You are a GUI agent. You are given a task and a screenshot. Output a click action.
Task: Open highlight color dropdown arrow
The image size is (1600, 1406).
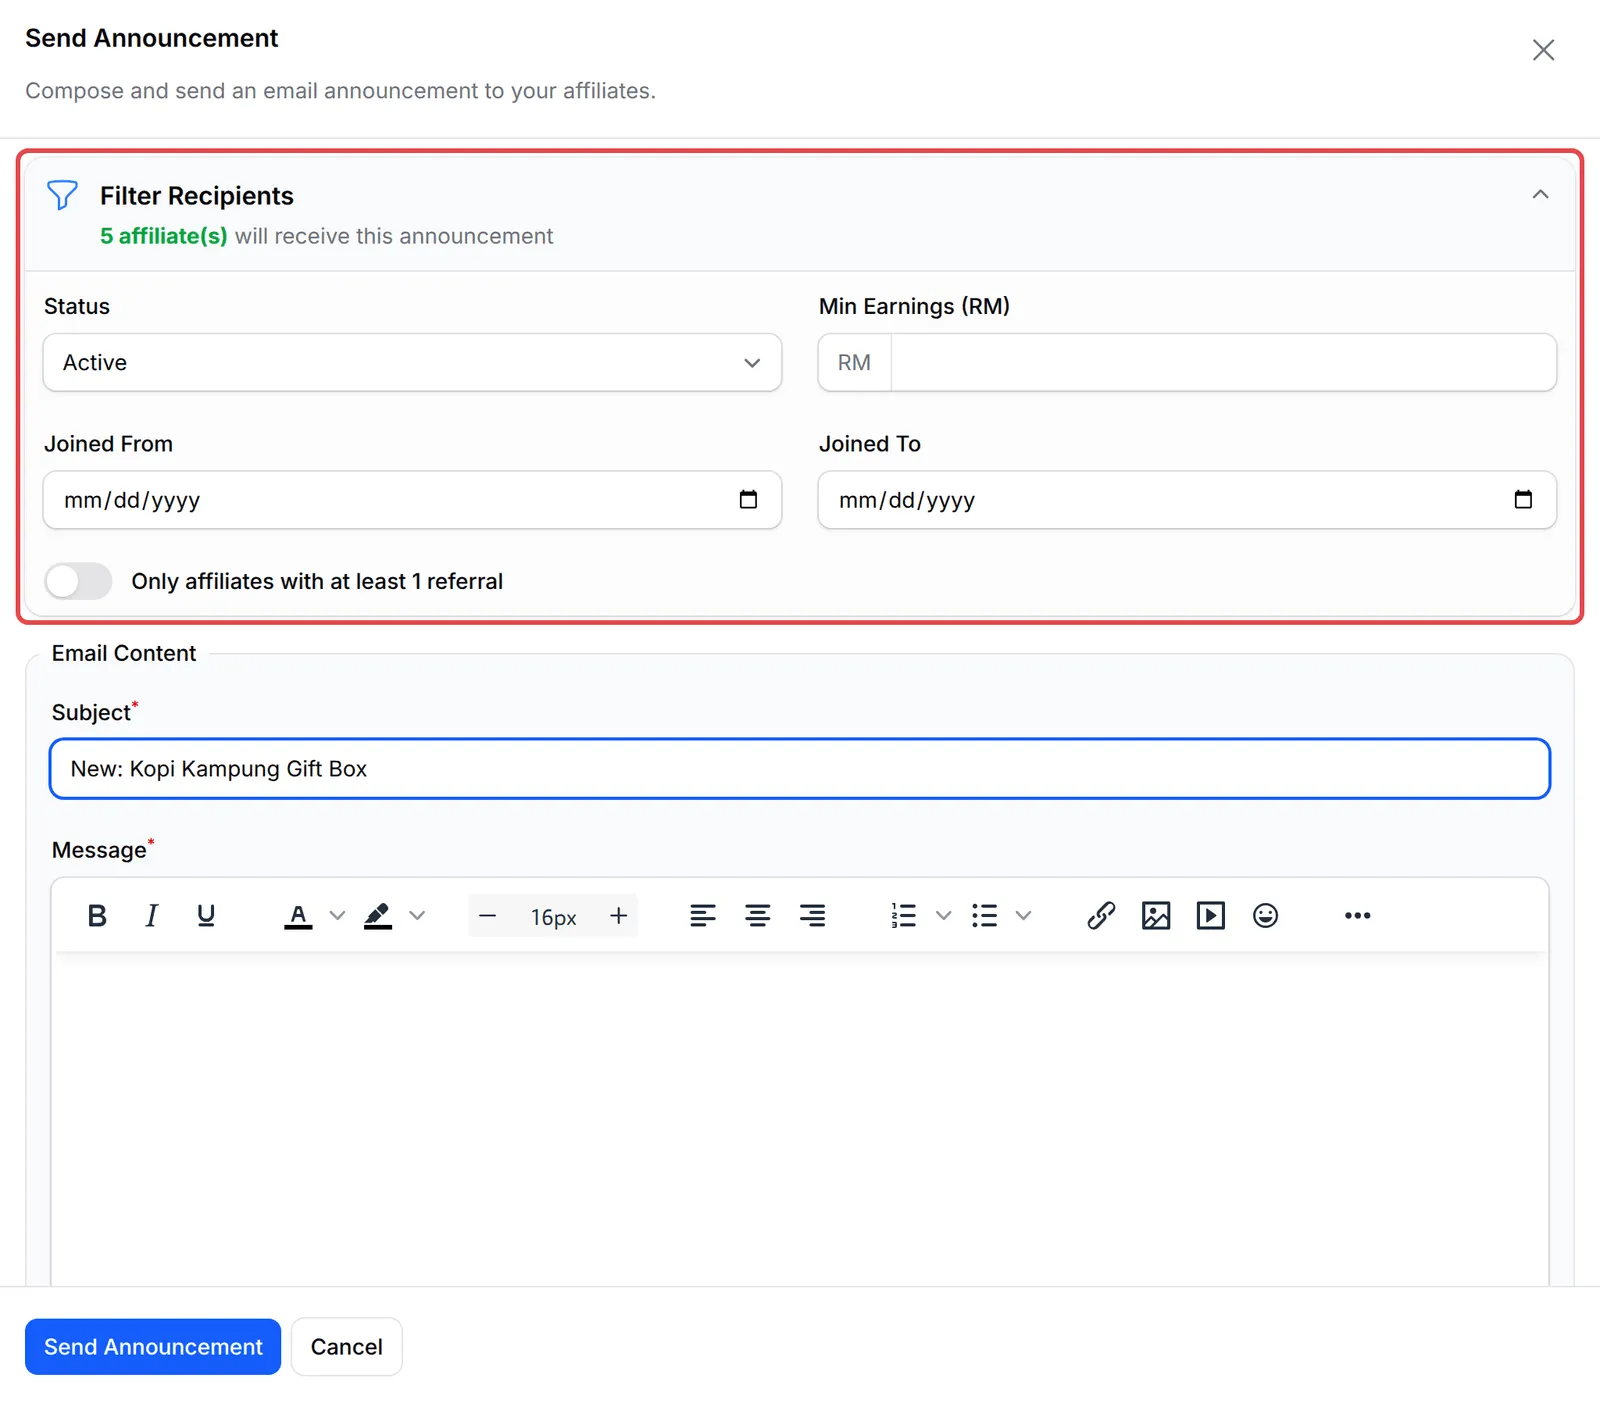click(x=418, y=915)
